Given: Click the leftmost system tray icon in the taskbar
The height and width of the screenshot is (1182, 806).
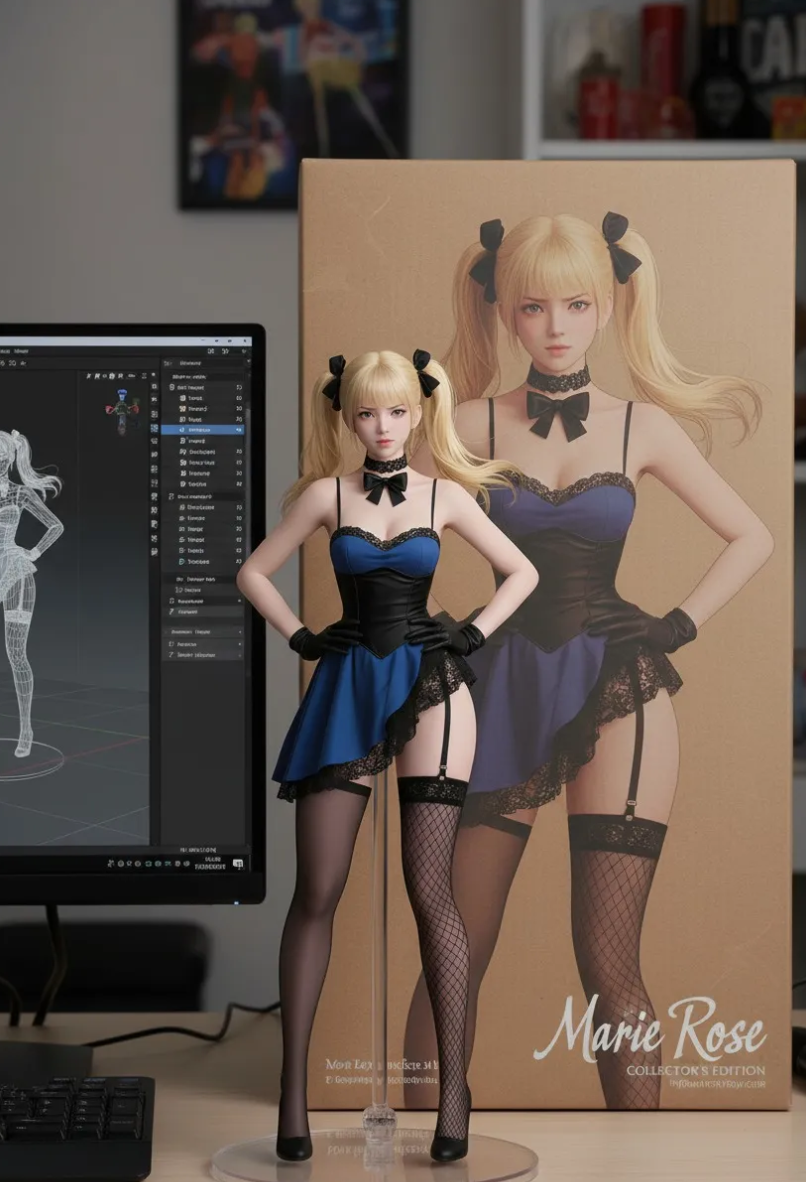Looking at the screenshot, I should pyautogui.click(x=109, y=863).
